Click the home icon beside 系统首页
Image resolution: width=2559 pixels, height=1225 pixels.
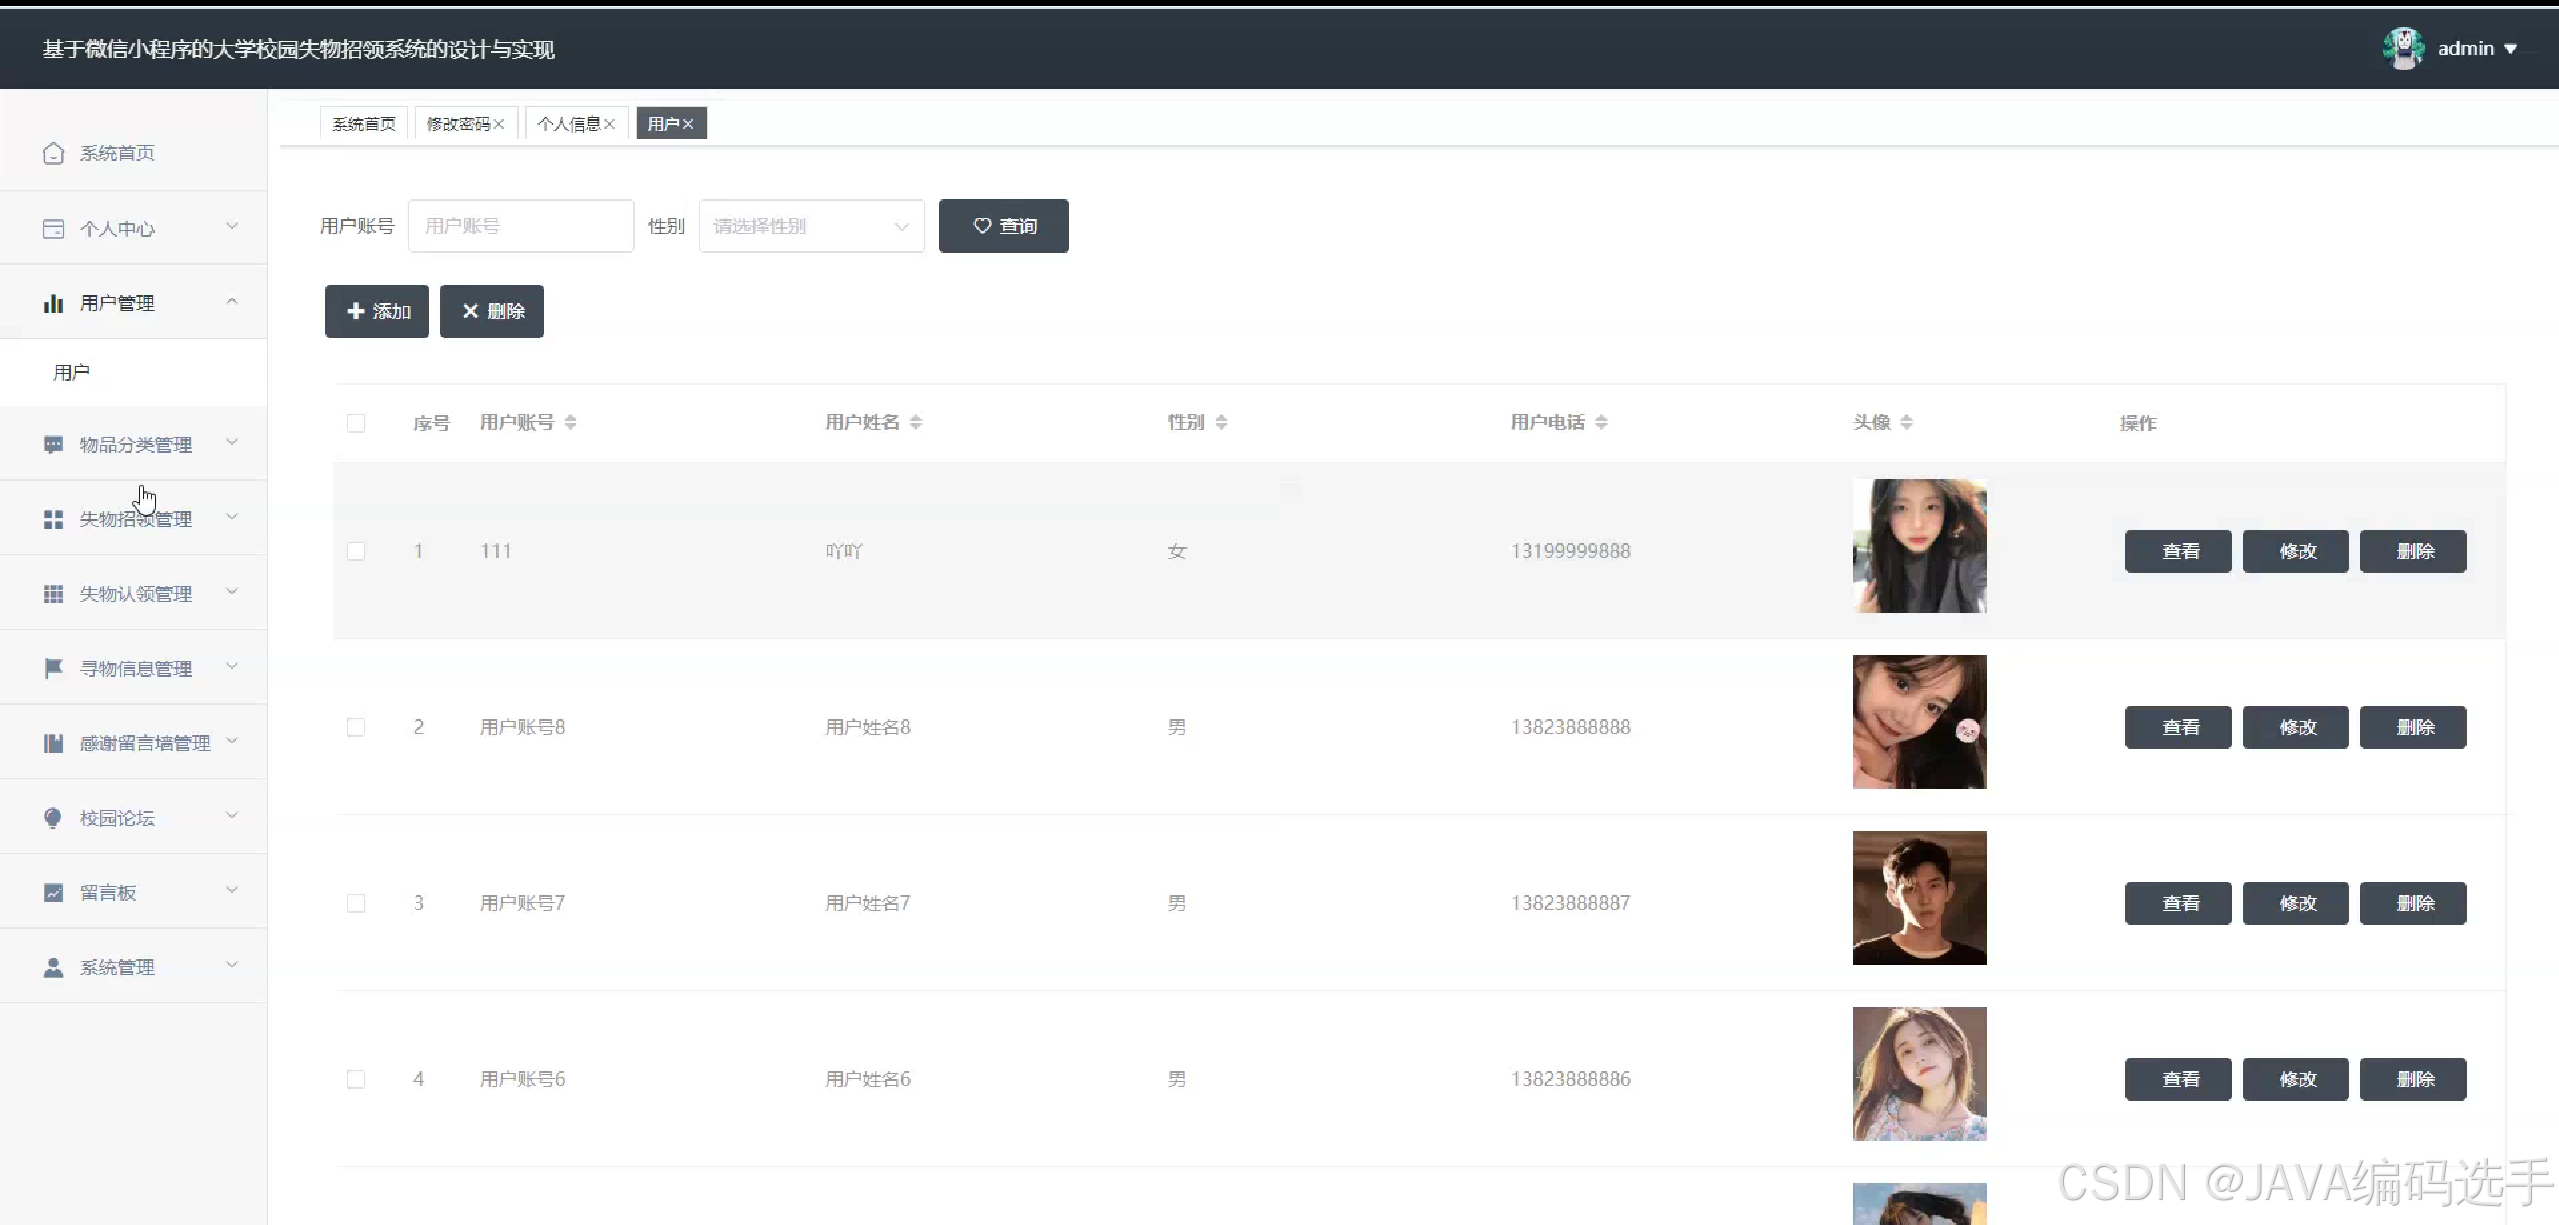coord(54,153)
